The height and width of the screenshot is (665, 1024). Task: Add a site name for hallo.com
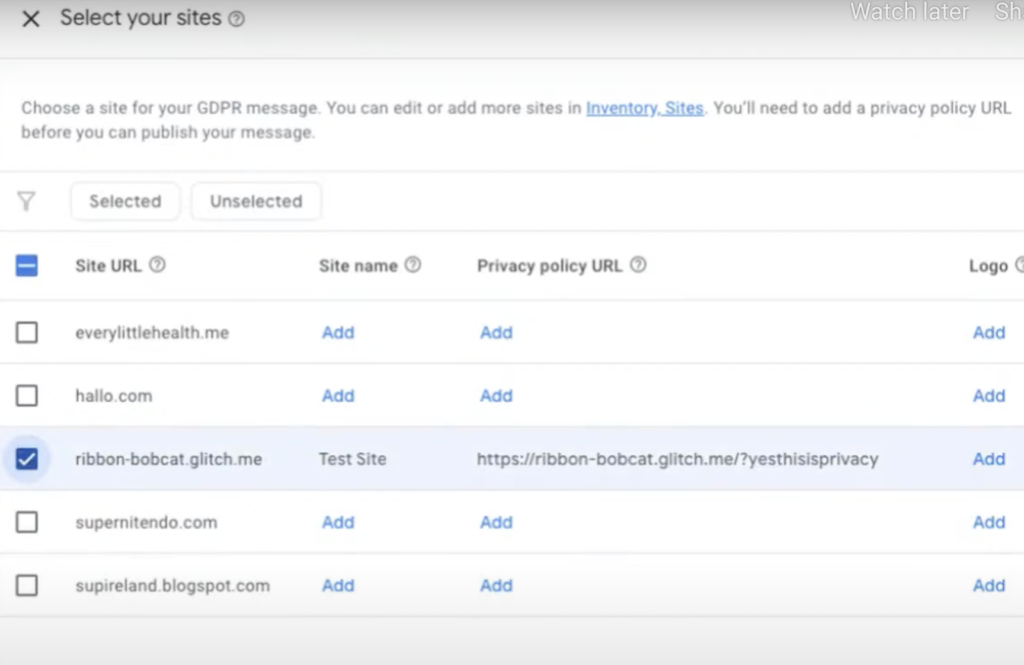point(337,396)
